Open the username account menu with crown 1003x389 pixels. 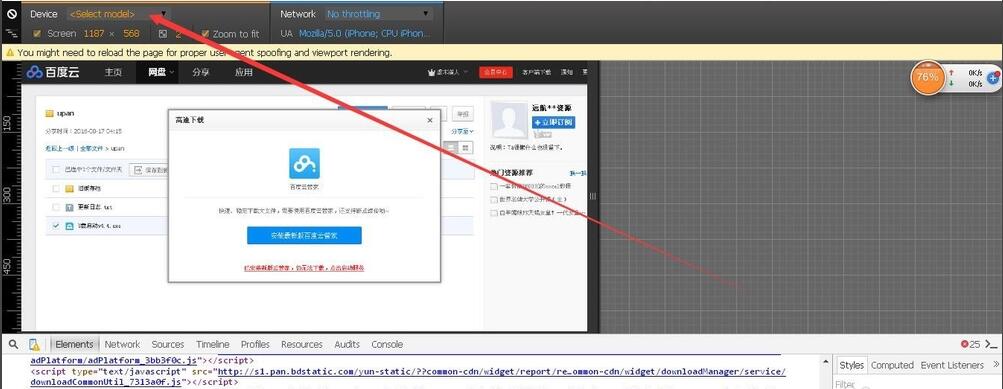click(448, 72)
